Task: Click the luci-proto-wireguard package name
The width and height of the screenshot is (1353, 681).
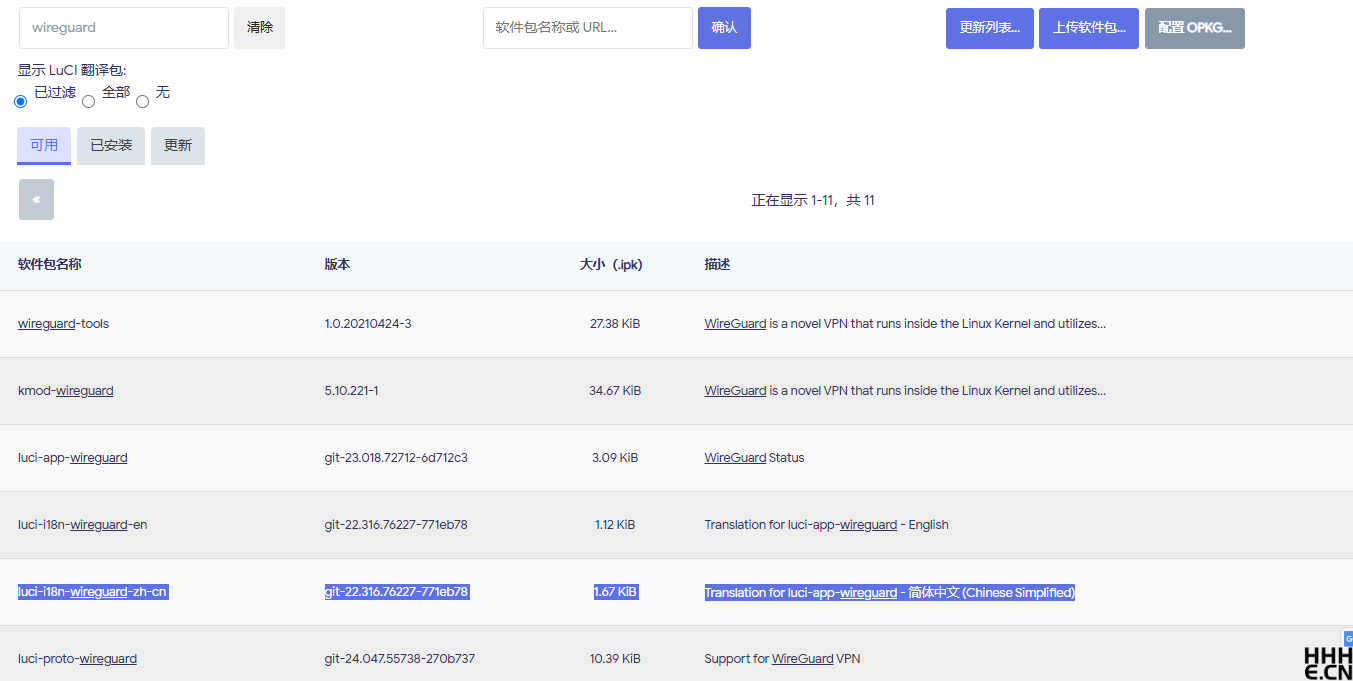Action: 77,658
